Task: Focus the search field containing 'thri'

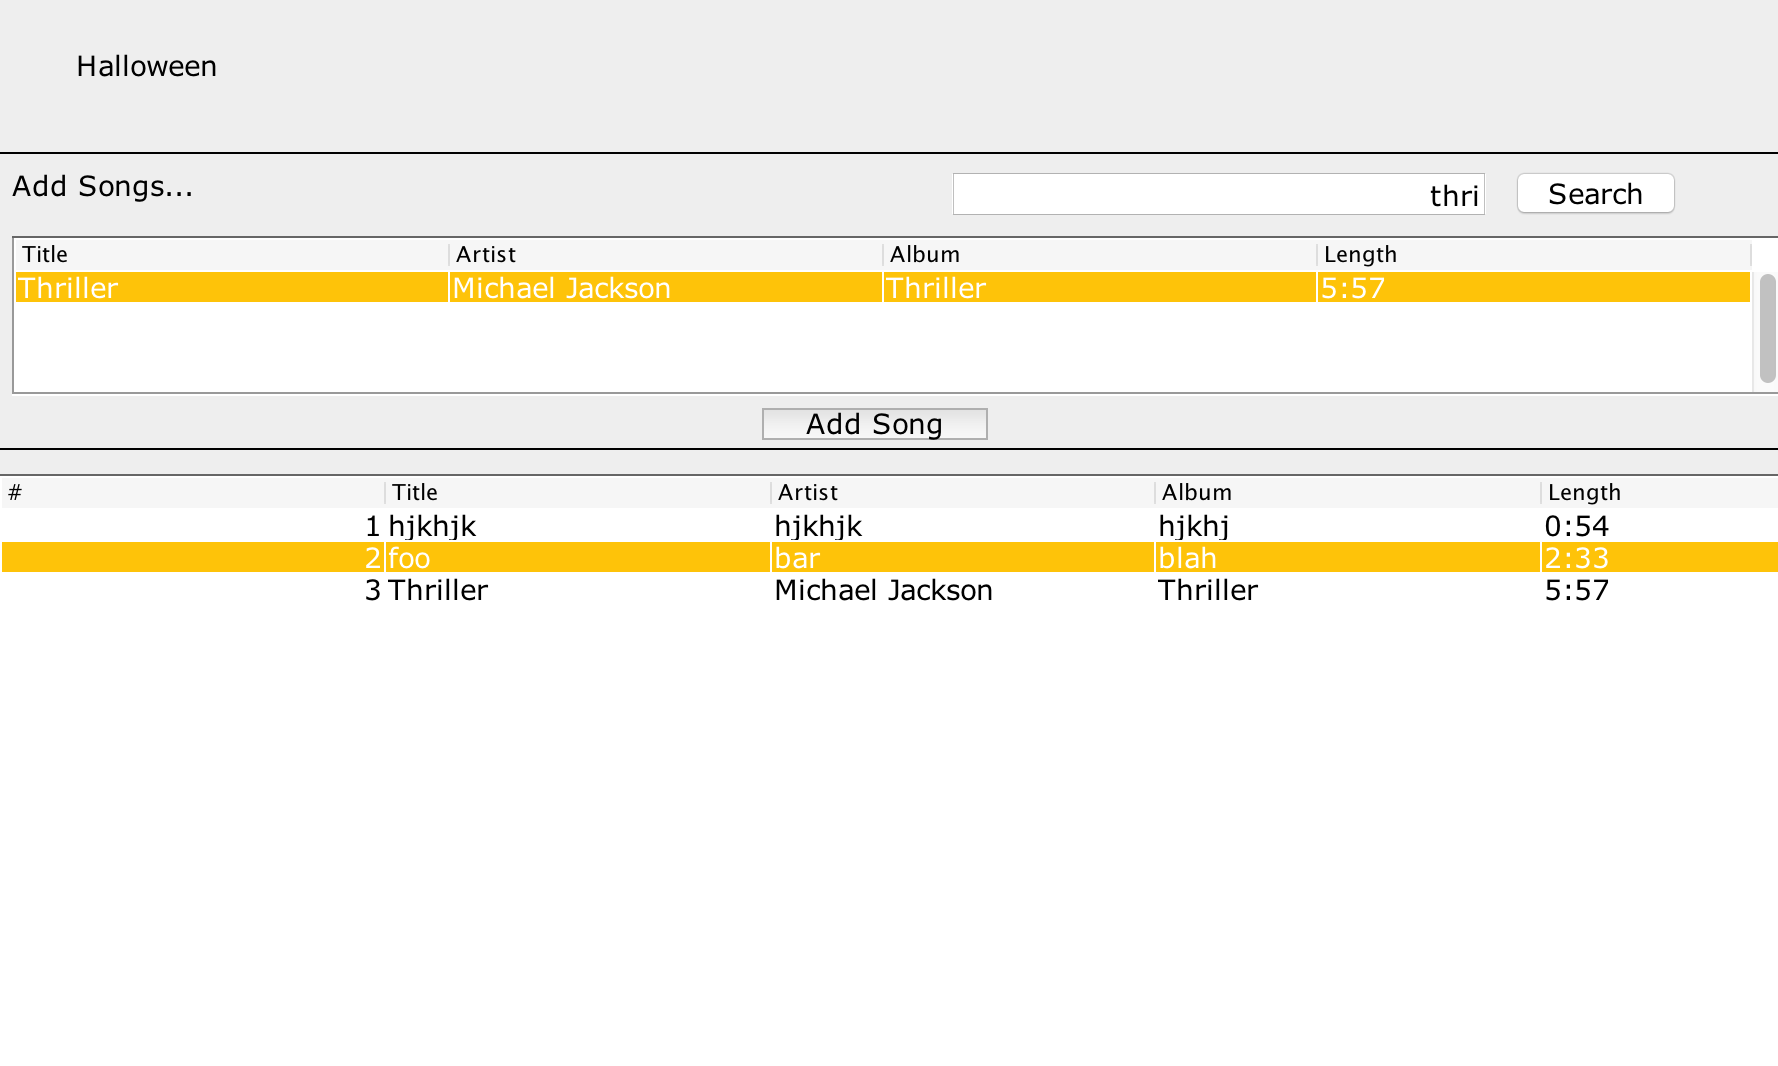Action: pos(1218,194)
